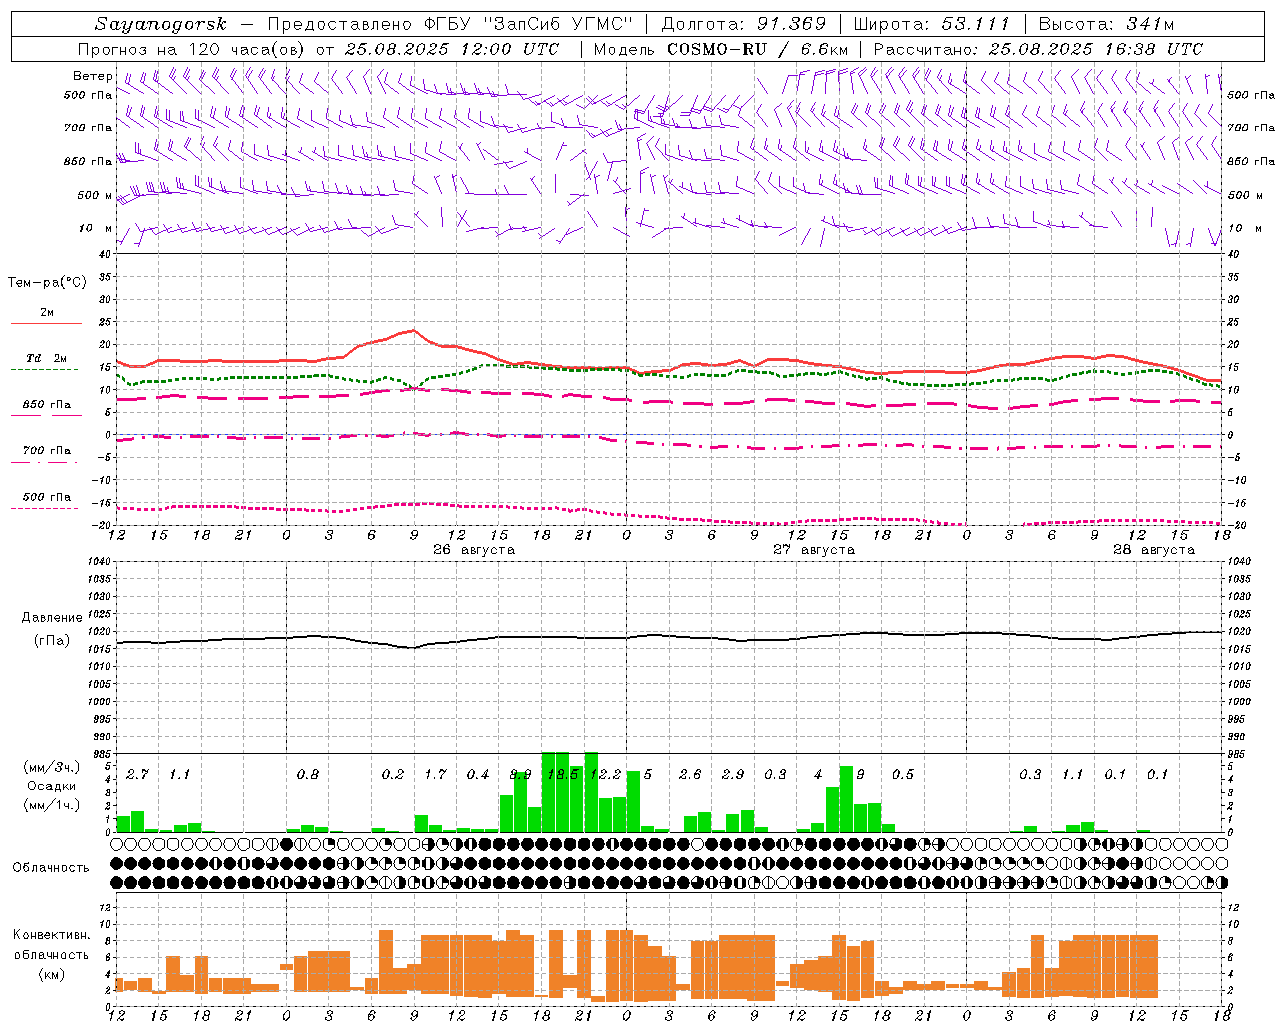Click the 'Ветер' wind panel label
This screenshot has width=1280, height=1024.
click(93, 76)
